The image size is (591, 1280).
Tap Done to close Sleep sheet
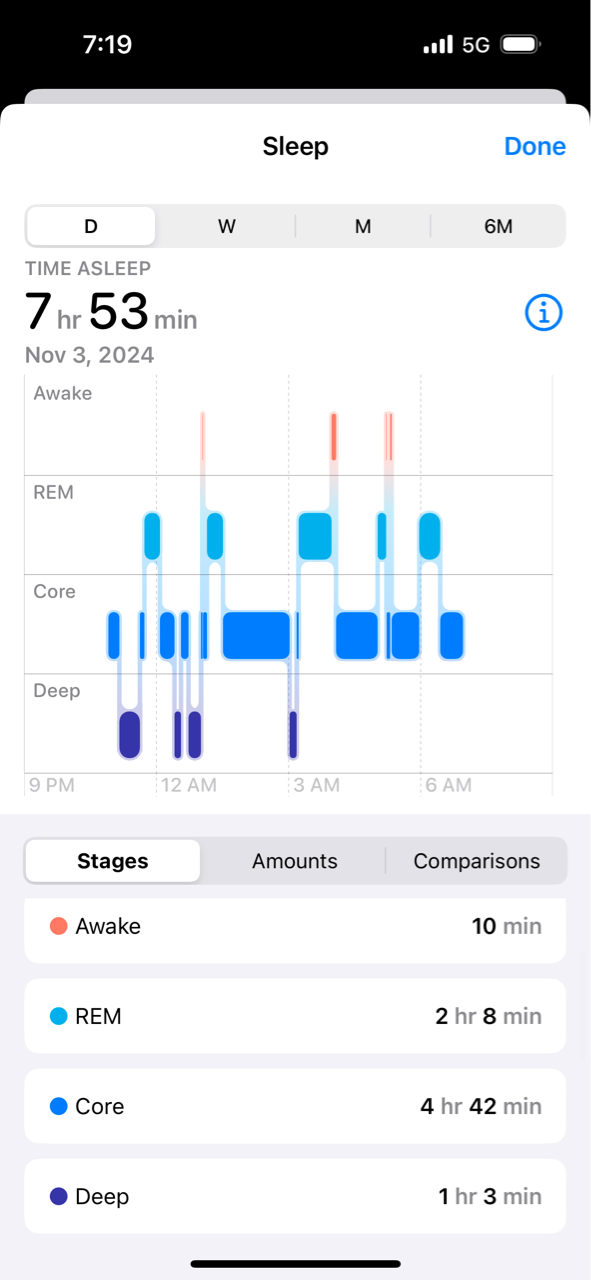click(535, 146)
